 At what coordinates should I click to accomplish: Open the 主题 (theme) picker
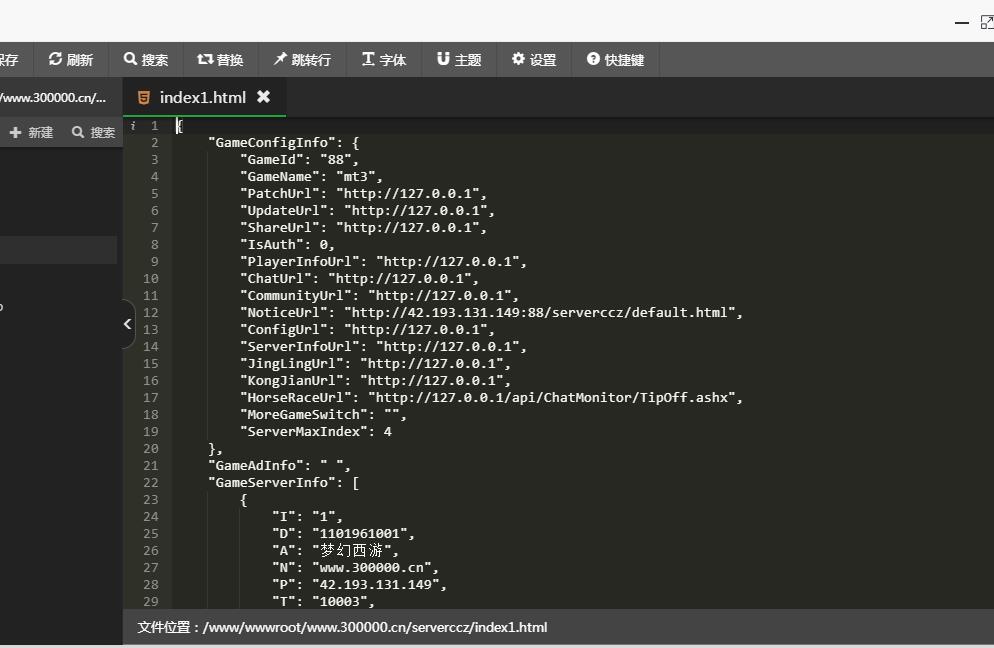coord(459,60)
